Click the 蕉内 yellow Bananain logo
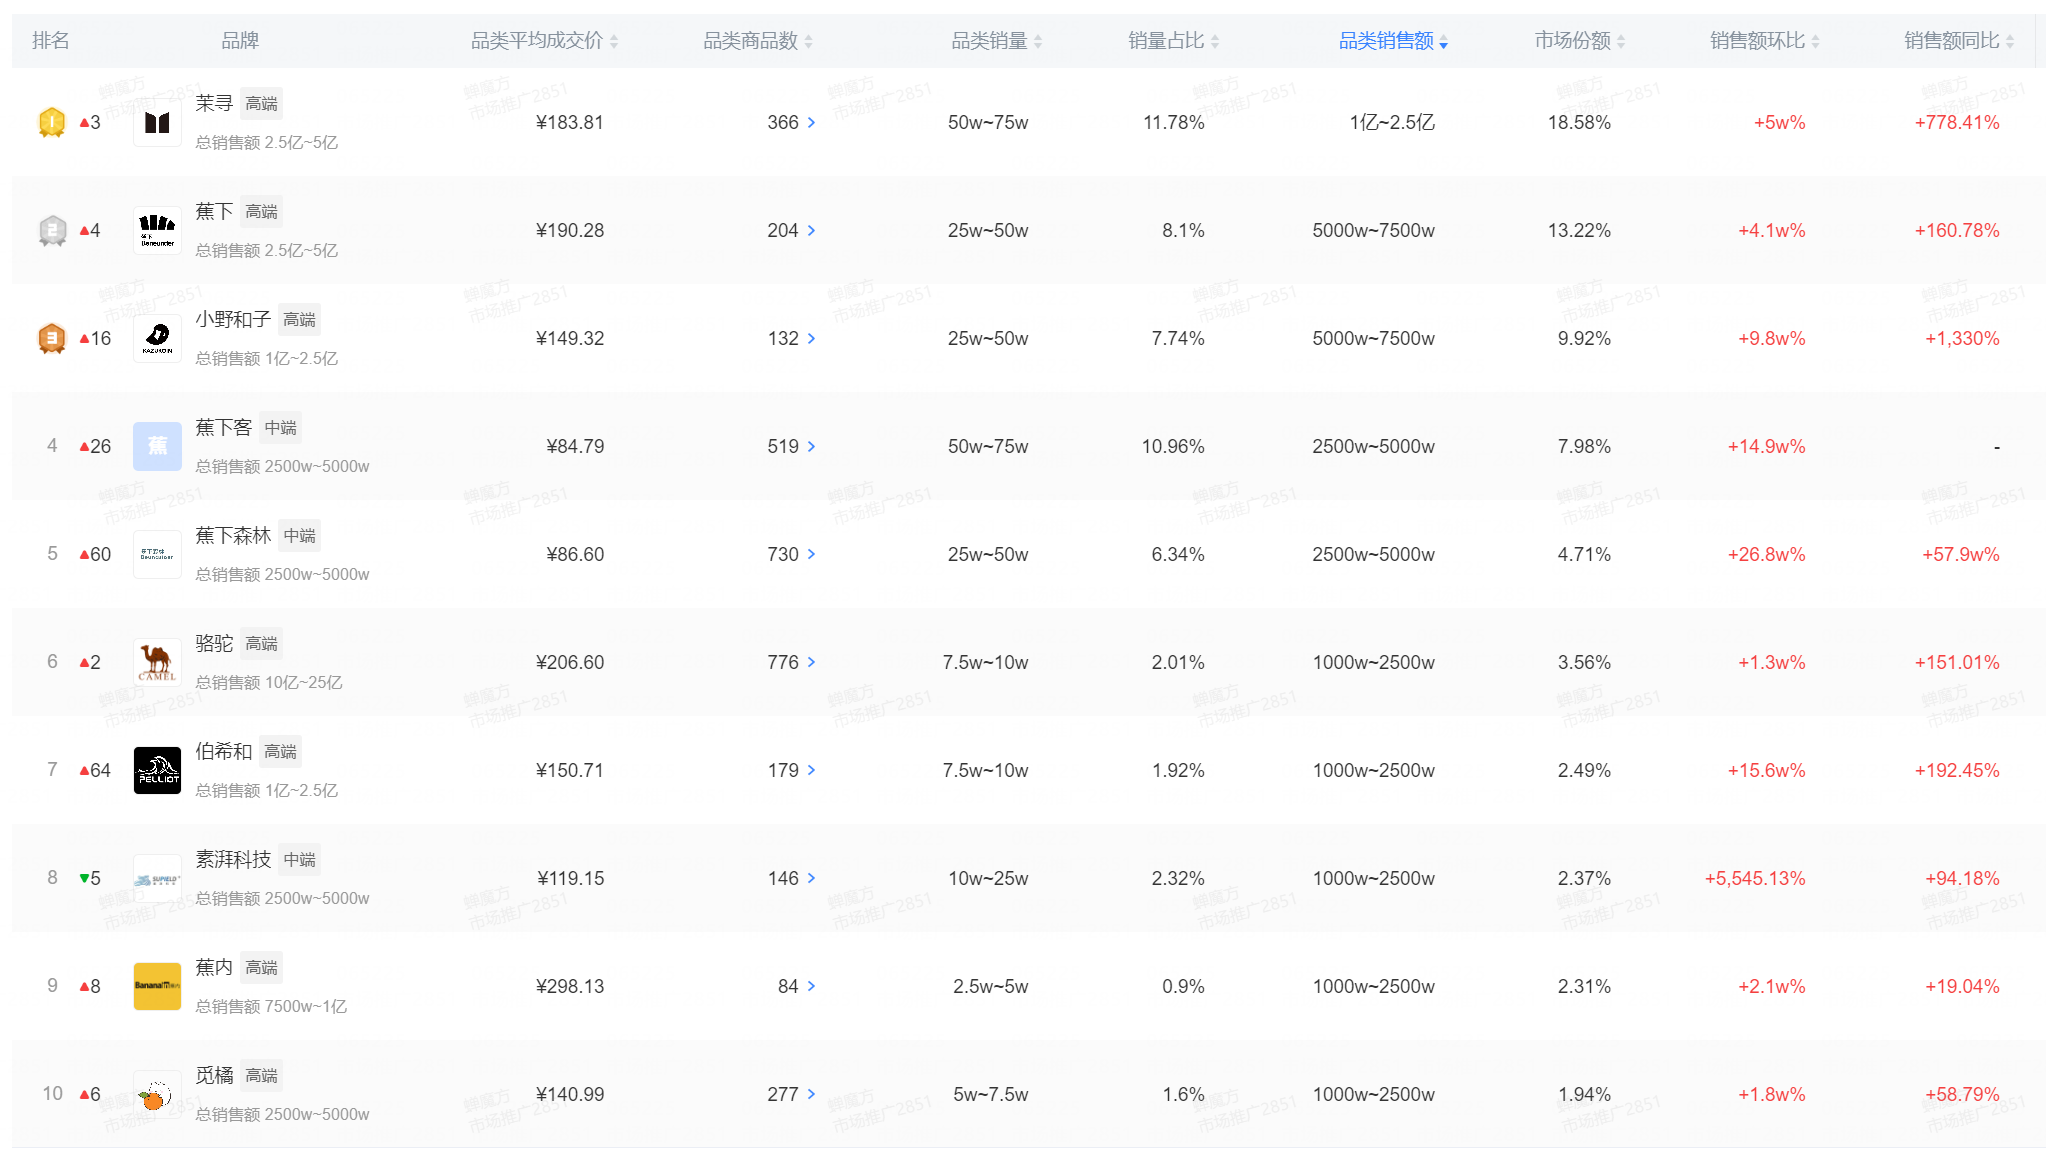This screenshot has width=2046, height=1150. tap(157, 987)
